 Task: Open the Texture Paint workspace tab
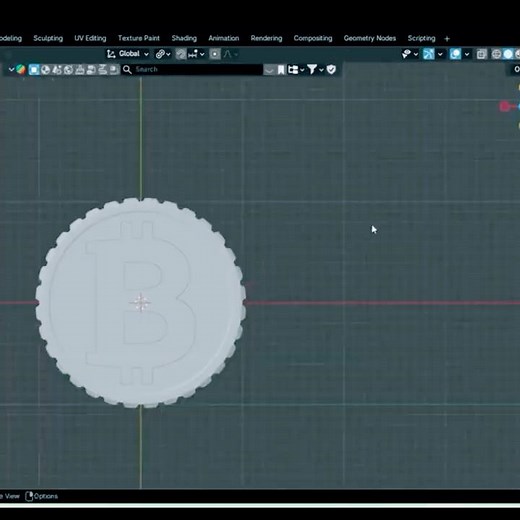[139, 38]
